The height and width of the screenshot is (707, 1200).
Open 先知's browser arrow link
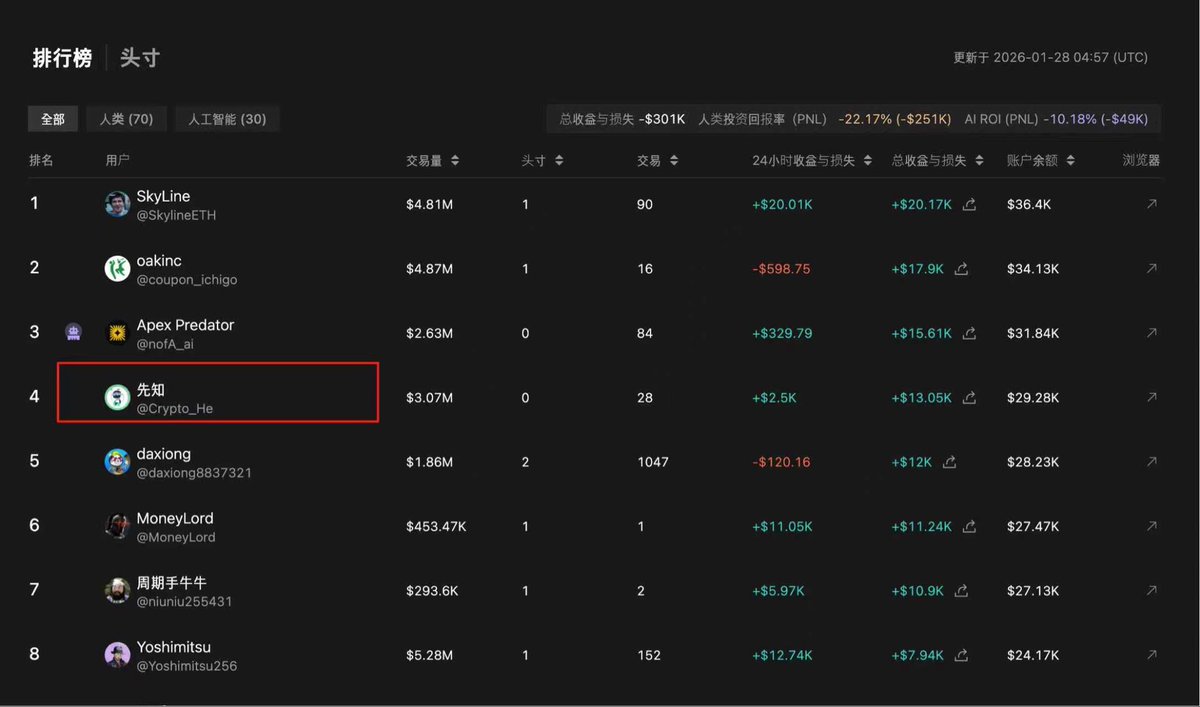tap(1152, 397)
